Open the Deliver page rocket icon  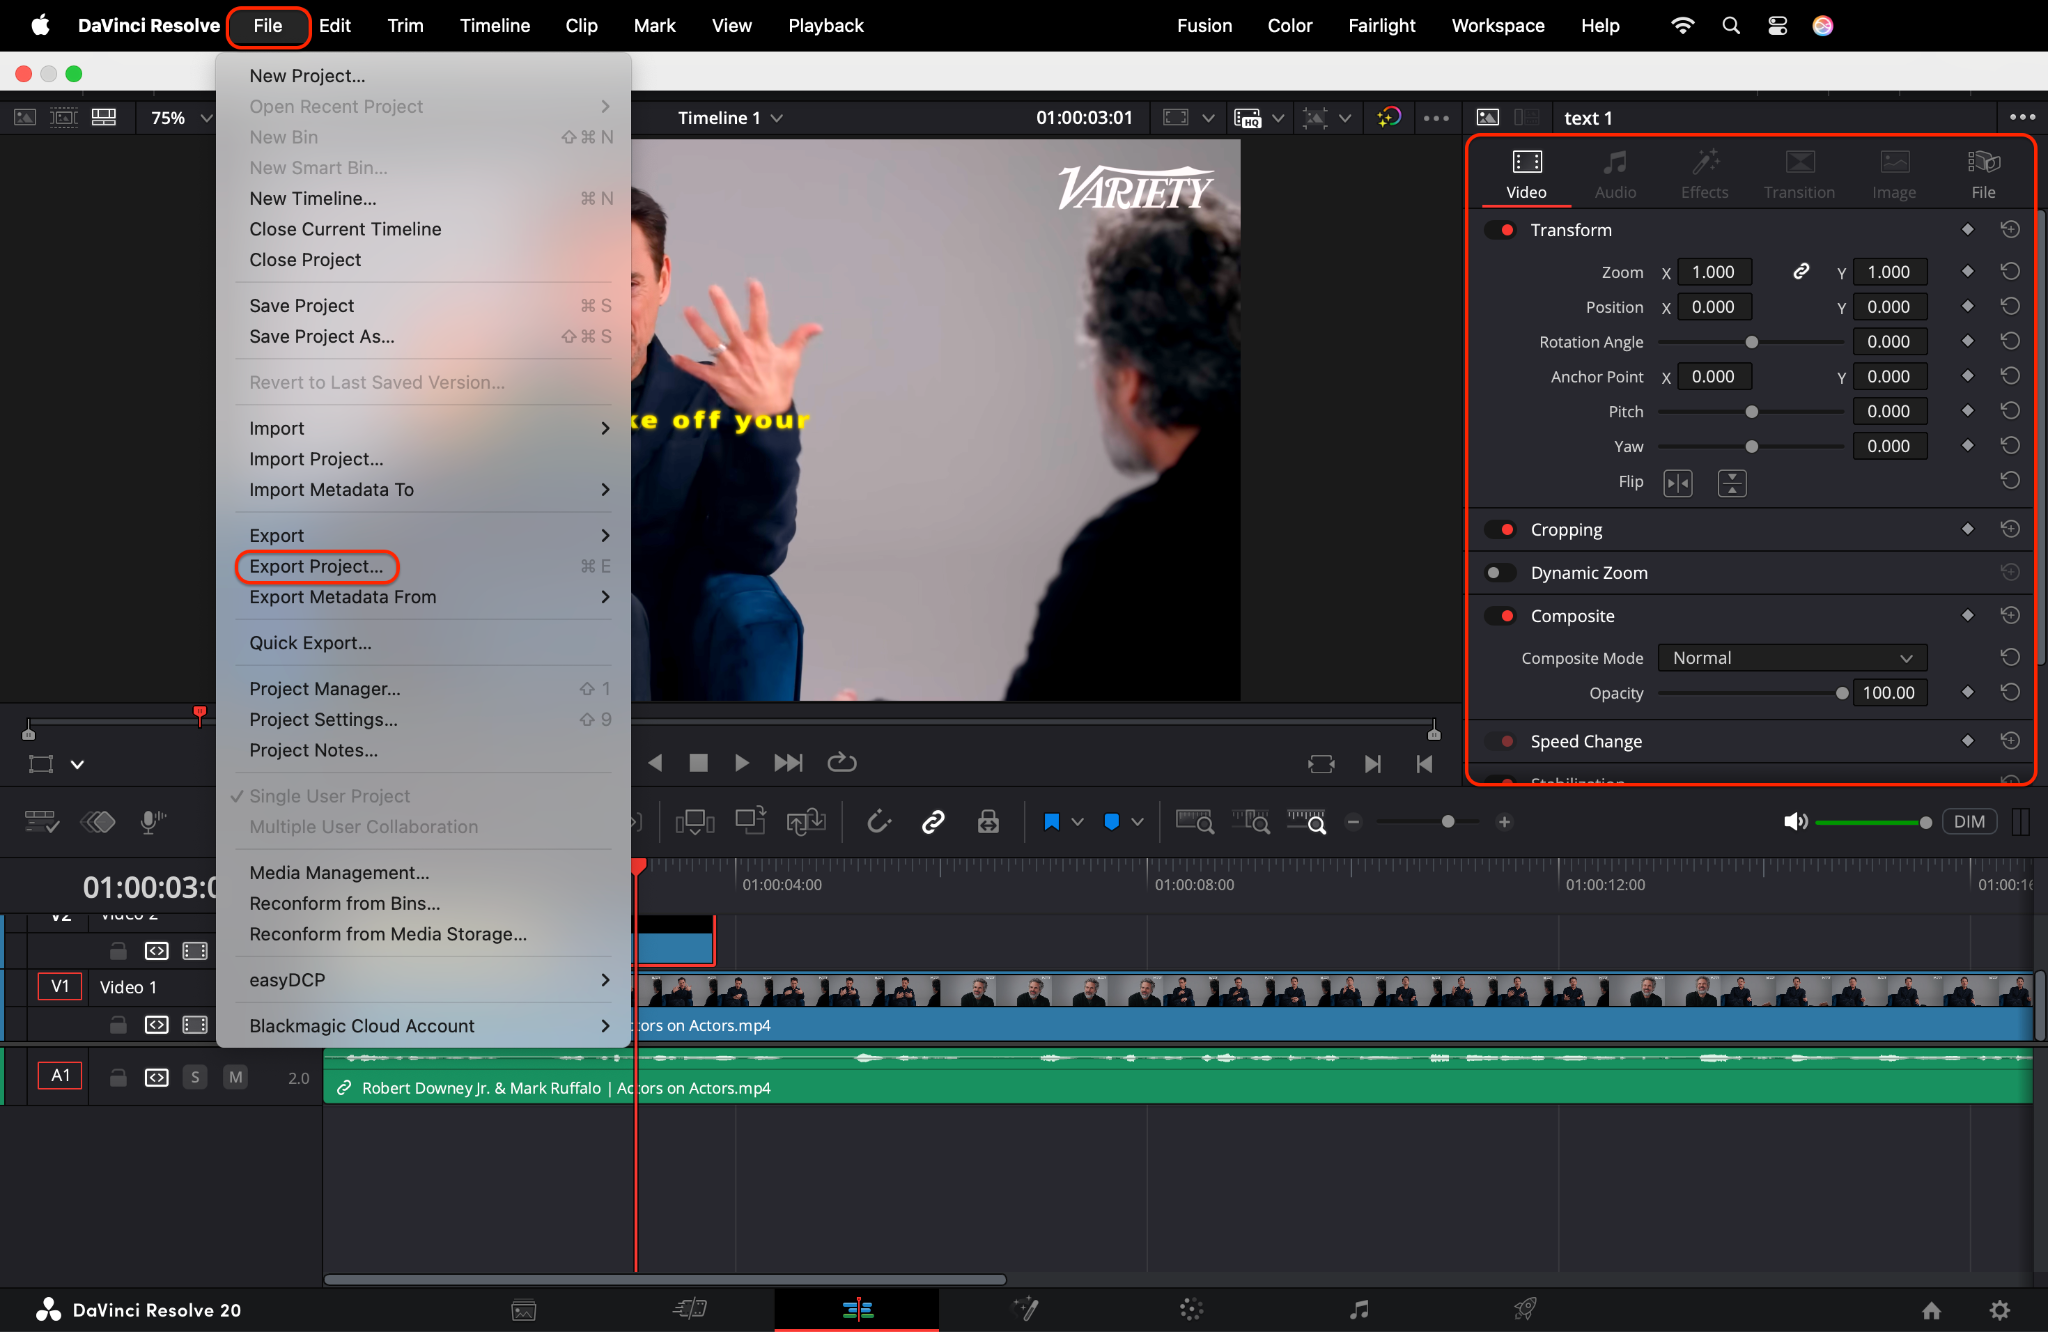point(1525,1309)
